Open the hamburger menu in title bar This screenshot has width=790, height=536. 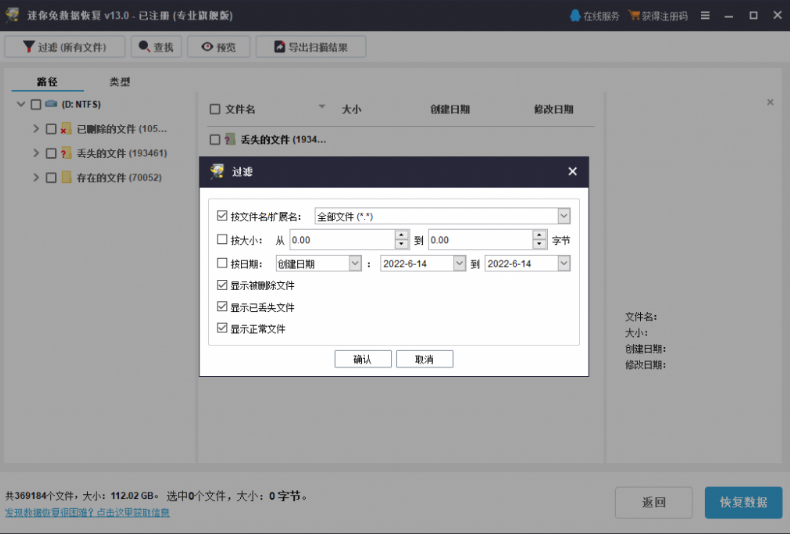[705, 16]
